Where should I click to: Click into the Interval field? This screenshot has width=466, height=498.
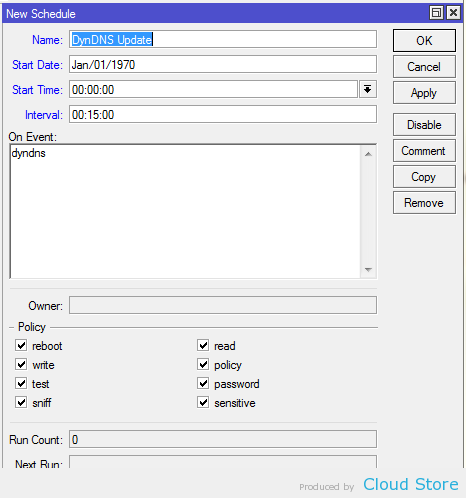(x=223, y=115)
